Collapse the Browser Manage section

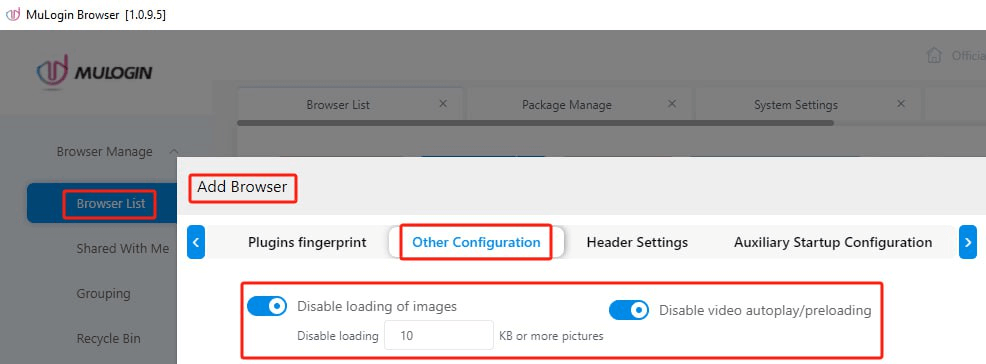tap(174, 152)
